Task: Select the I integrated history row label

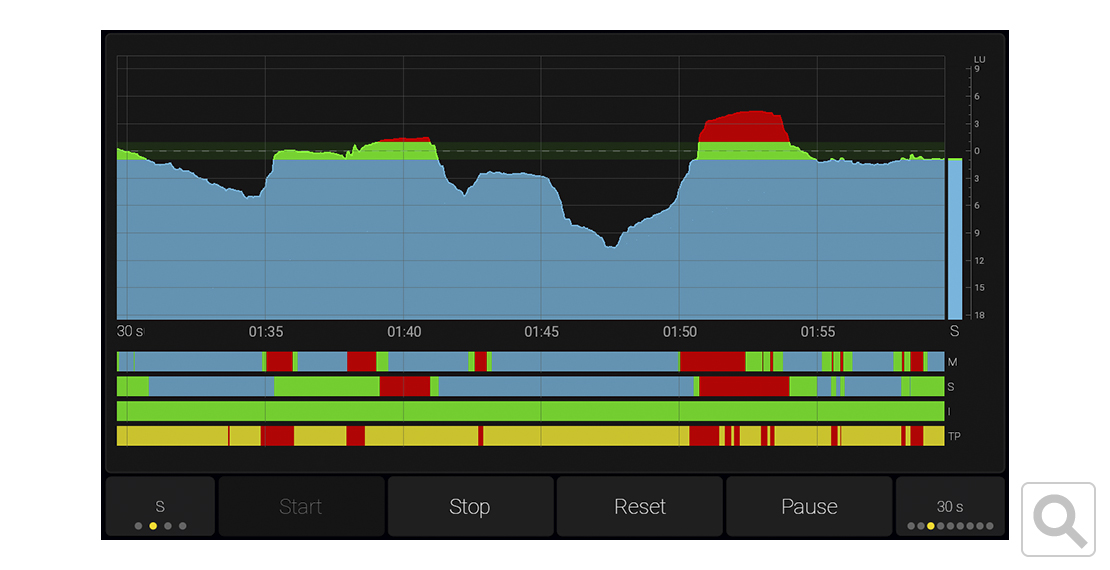Action: tap(950, 411)
